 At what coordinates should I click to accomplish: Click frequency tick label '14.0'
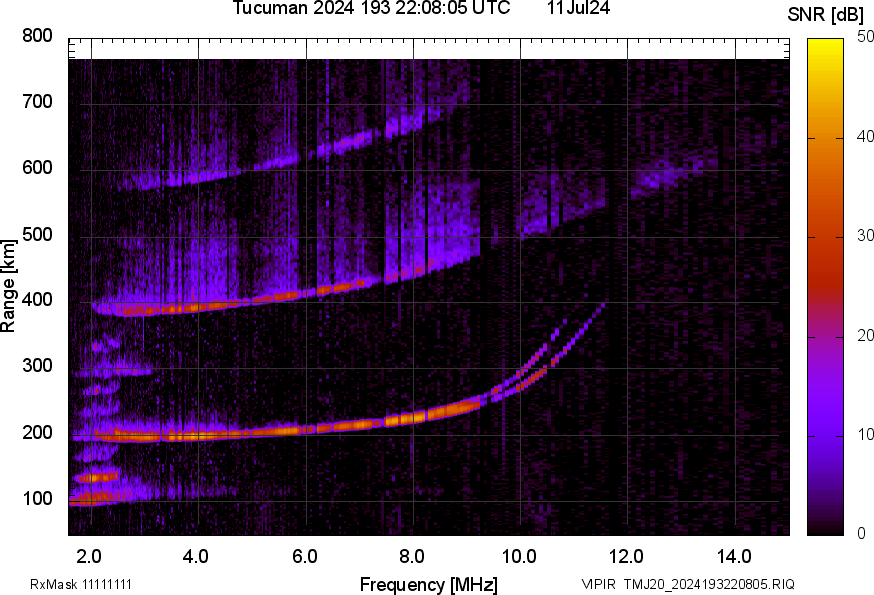click(734, 556)
